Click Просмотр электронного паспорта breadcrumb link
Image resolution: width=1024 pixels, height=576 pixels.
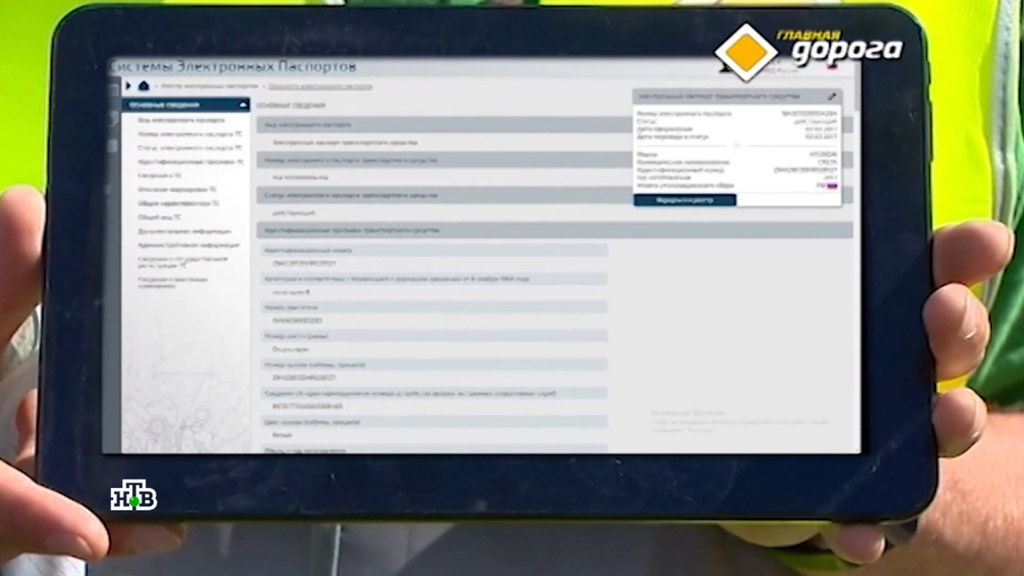click(x=319, y=87)
